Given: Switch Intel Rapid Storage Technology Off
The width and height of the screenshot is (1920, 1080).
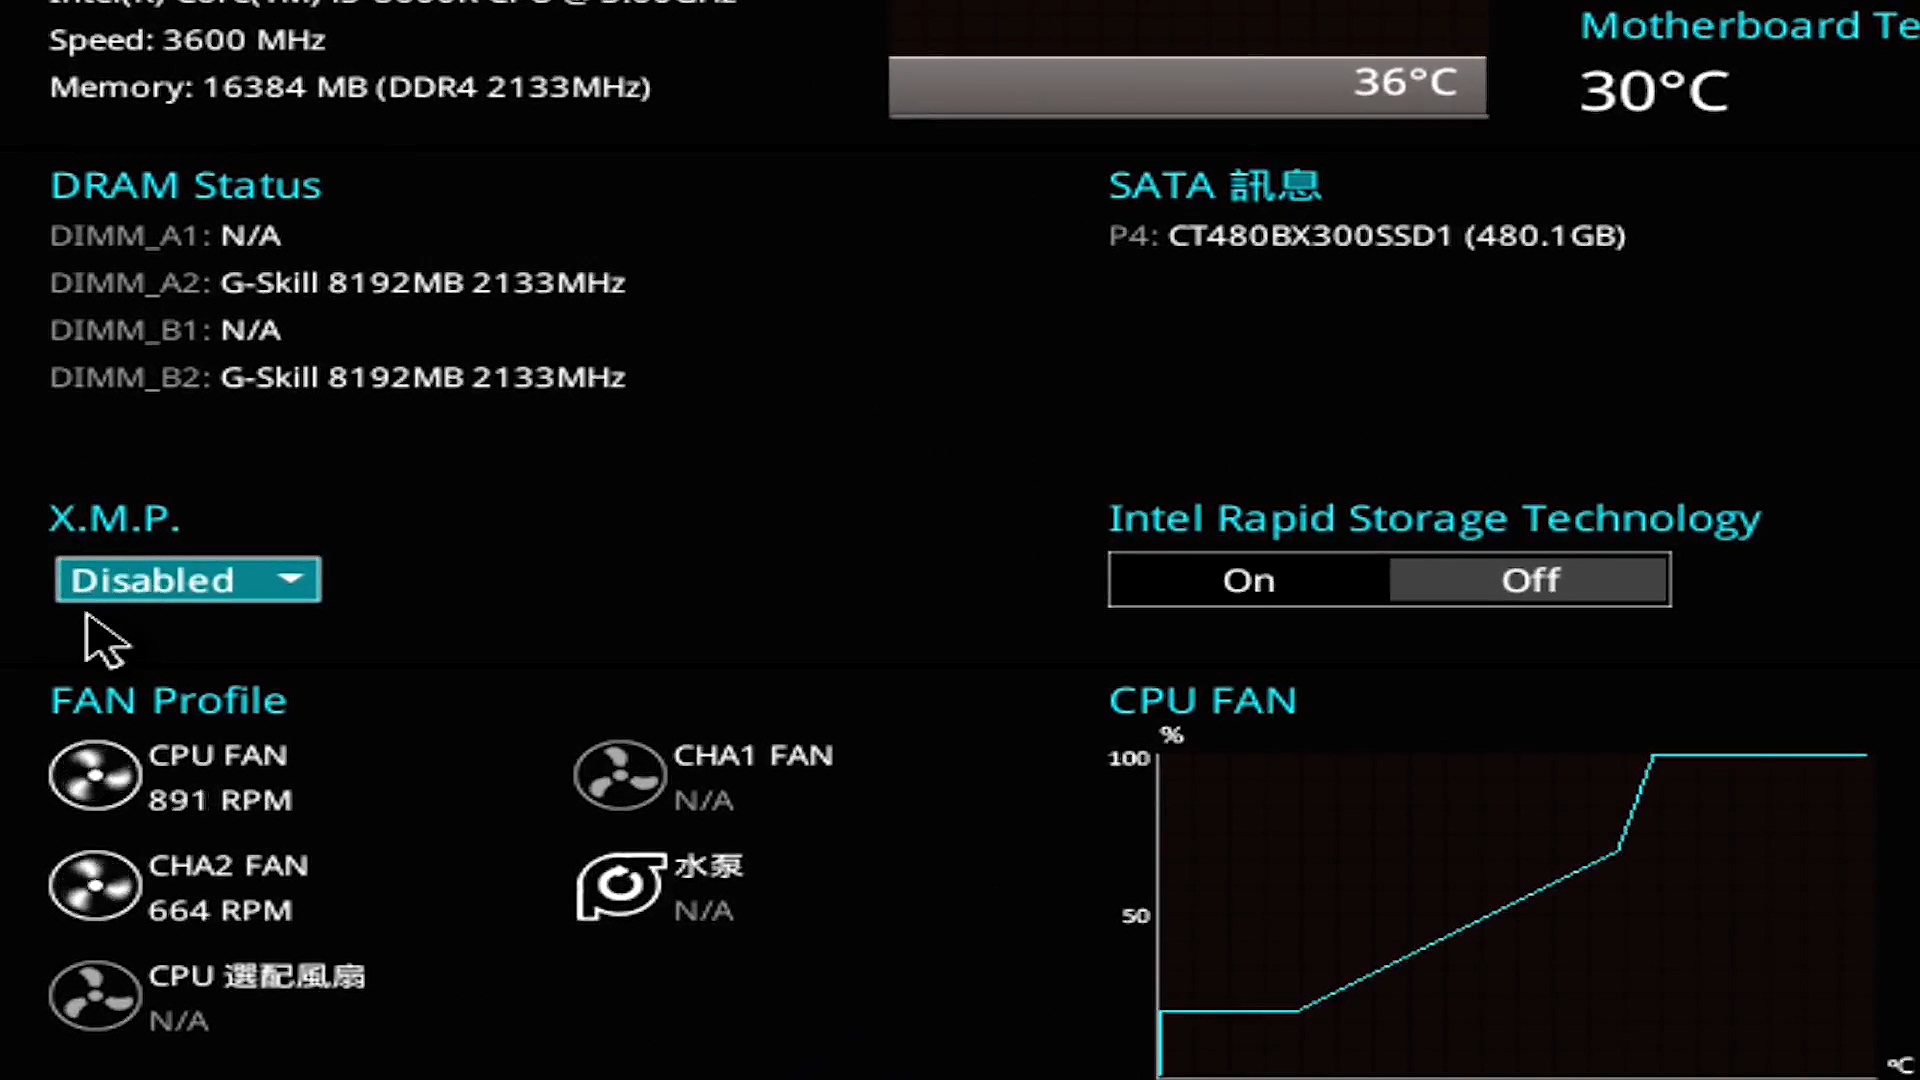Looking at the screenshot, I should pyautogui.click(x=1529, y=580).
